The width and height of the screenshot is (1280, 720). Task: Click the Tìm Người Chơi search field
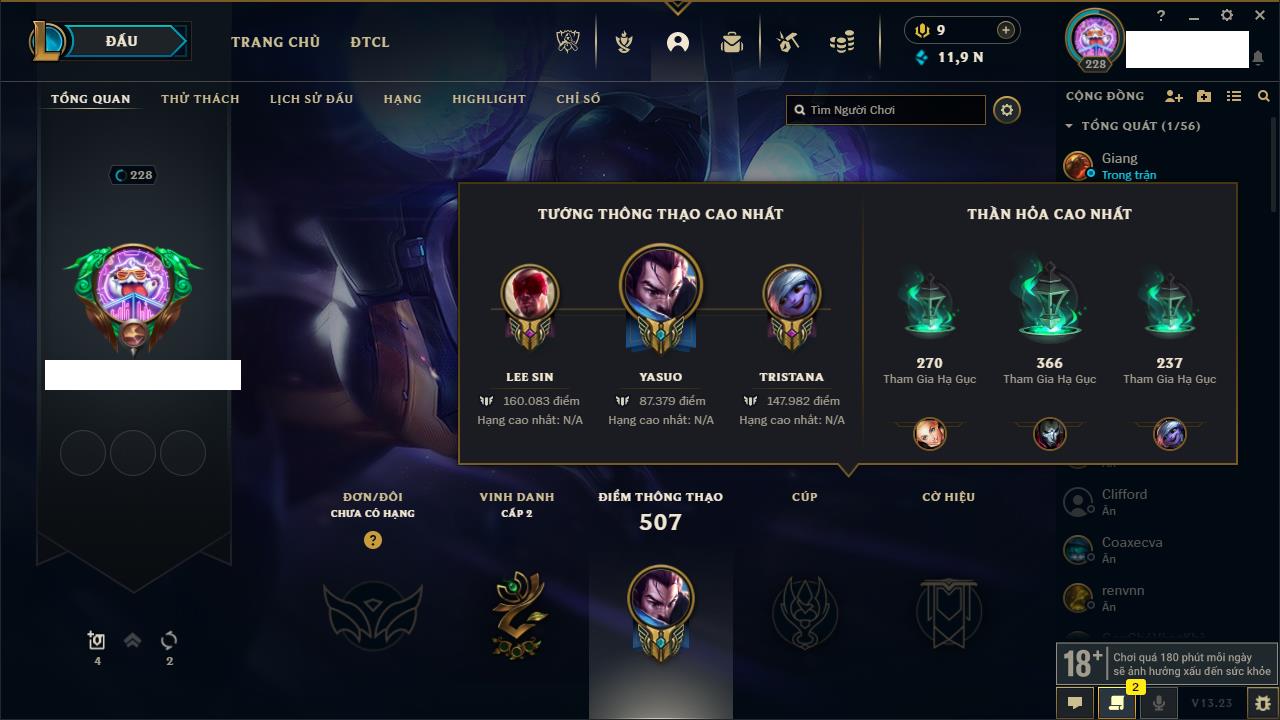coord(886,110)
